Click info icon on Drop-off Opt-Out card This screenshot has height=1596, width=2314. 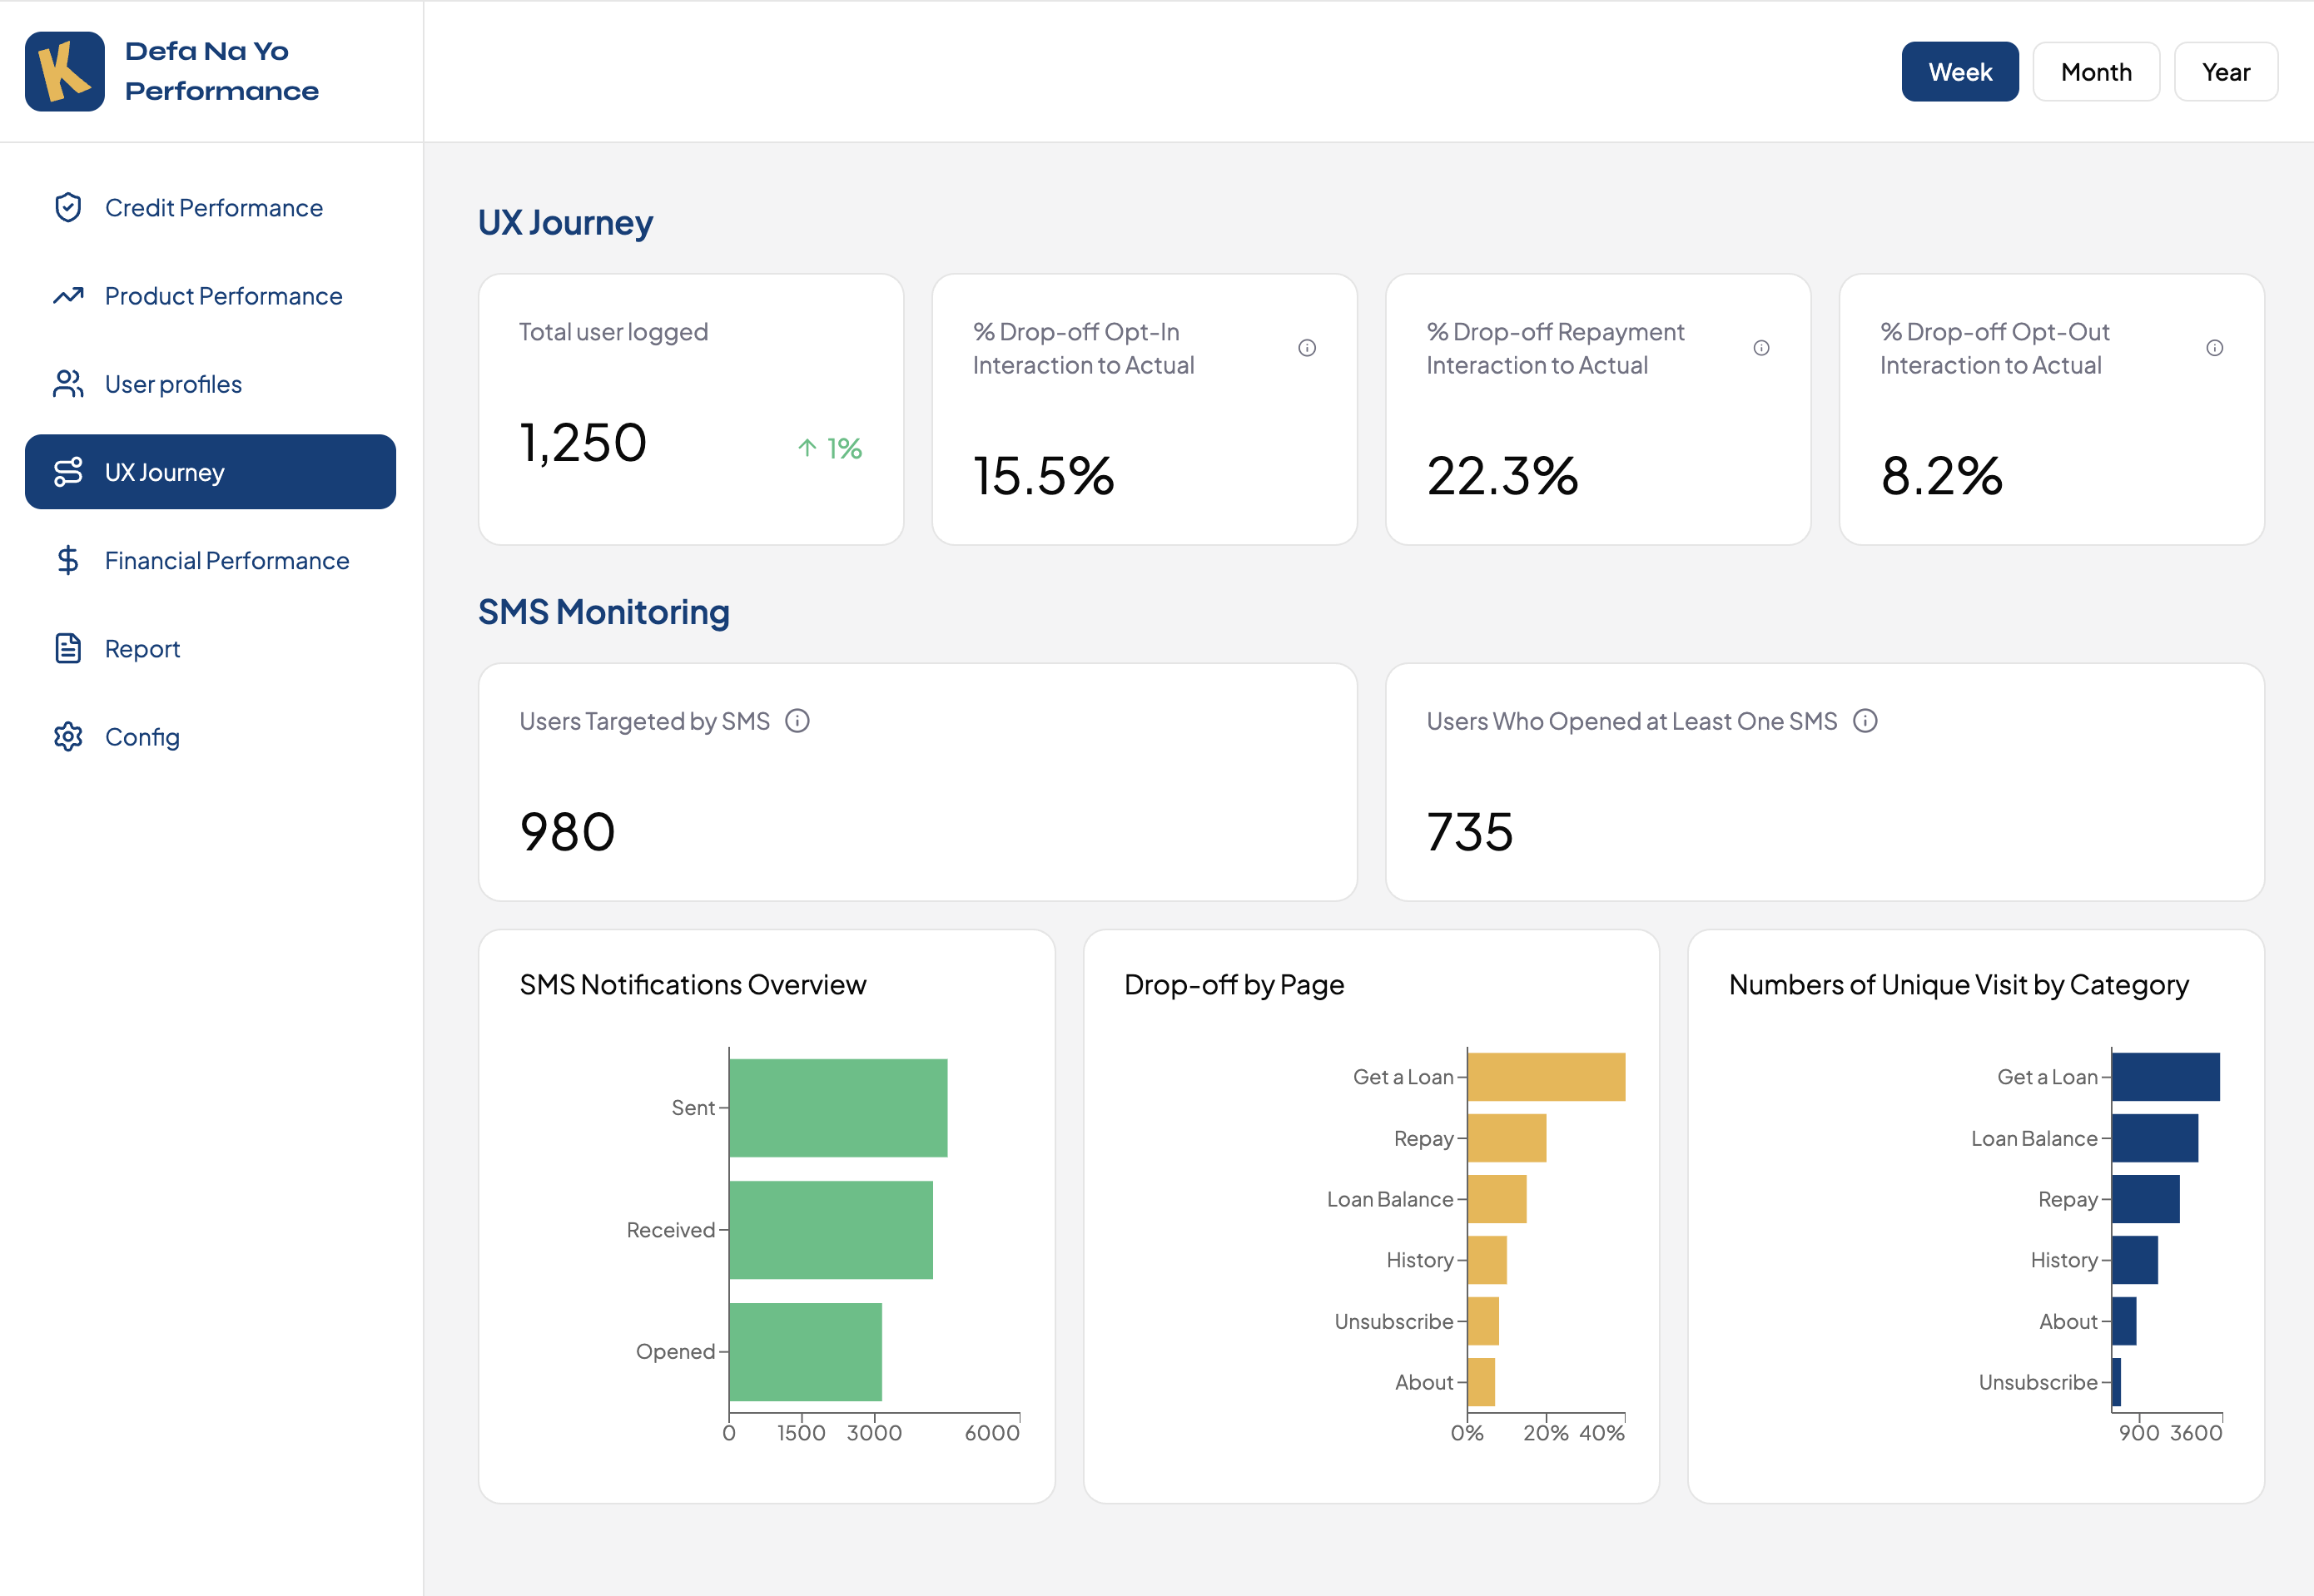(x=2215, y=348)
